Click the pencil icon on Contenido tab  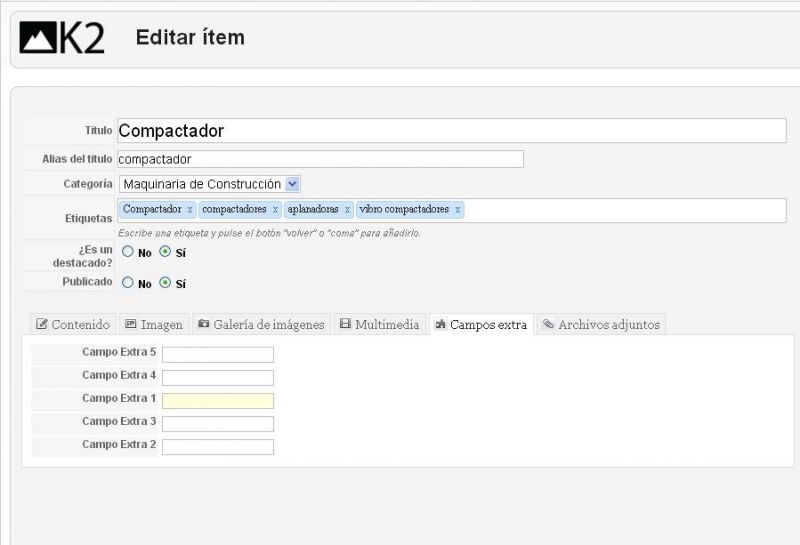[42, 324]
